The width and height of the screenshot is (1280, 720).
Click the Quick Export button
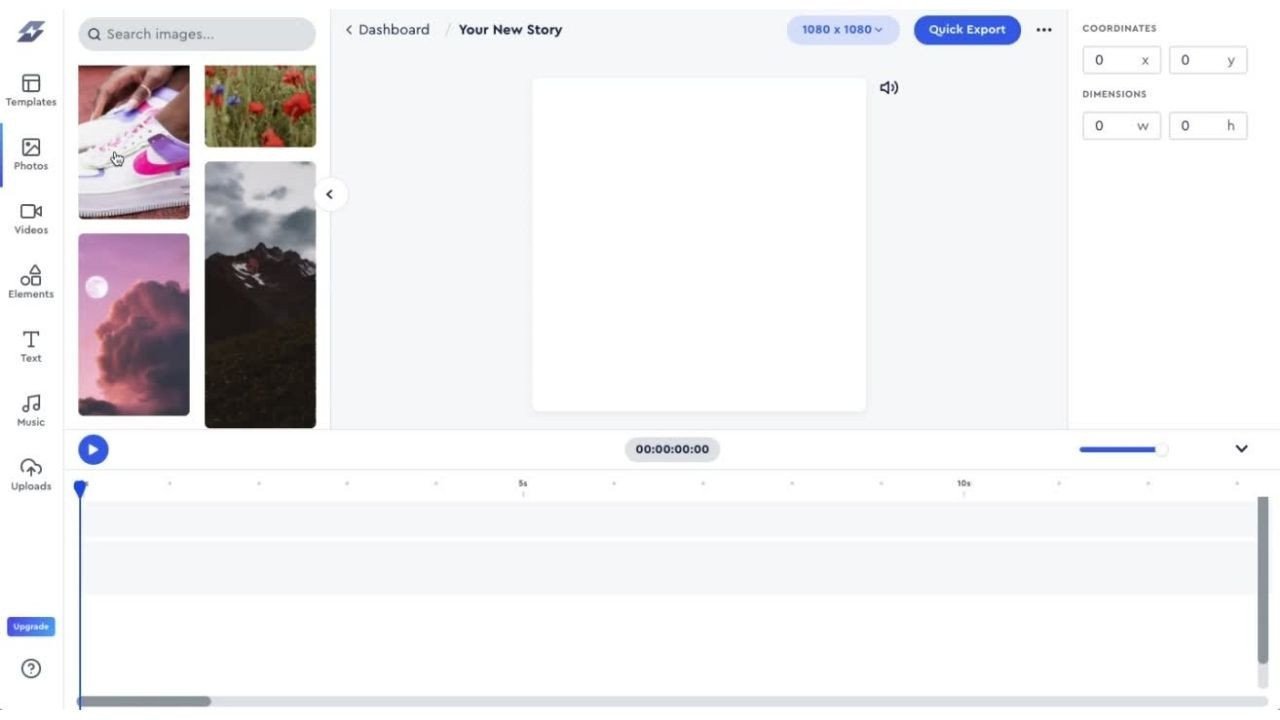tap(966, 29)
